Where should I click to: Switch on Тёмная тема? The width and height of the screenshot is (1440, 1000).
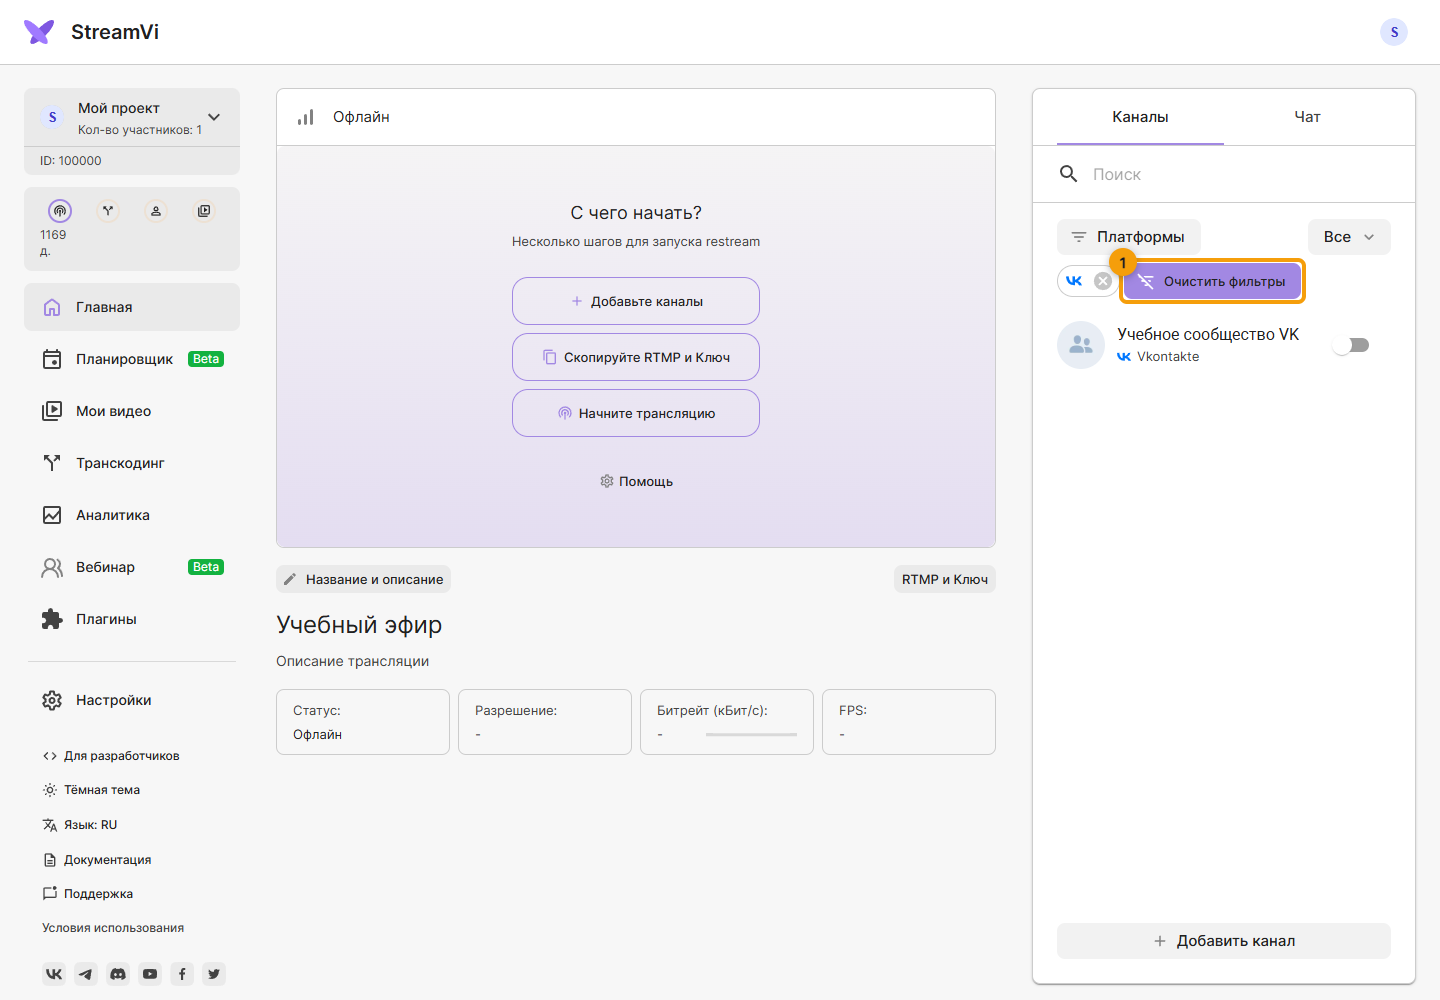click(x=91, y=790)
